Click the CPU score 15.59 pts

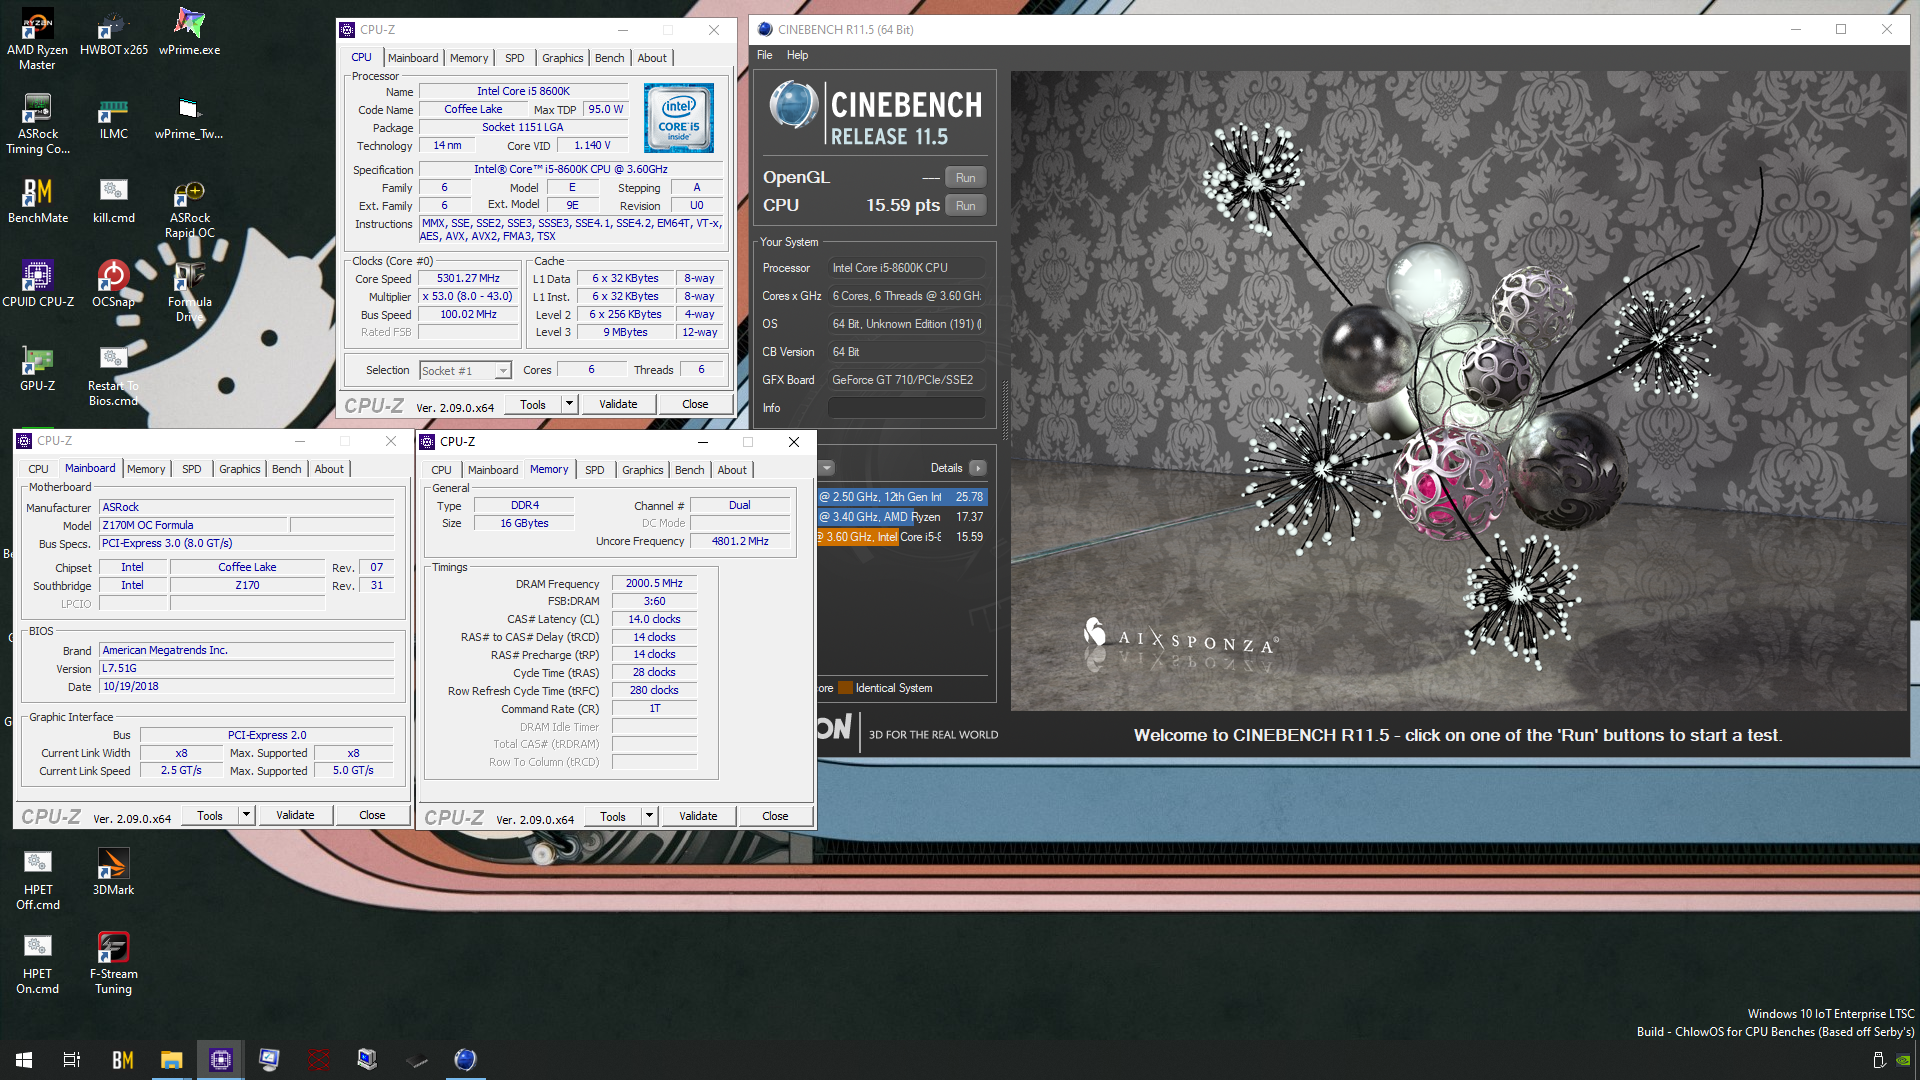903,205
